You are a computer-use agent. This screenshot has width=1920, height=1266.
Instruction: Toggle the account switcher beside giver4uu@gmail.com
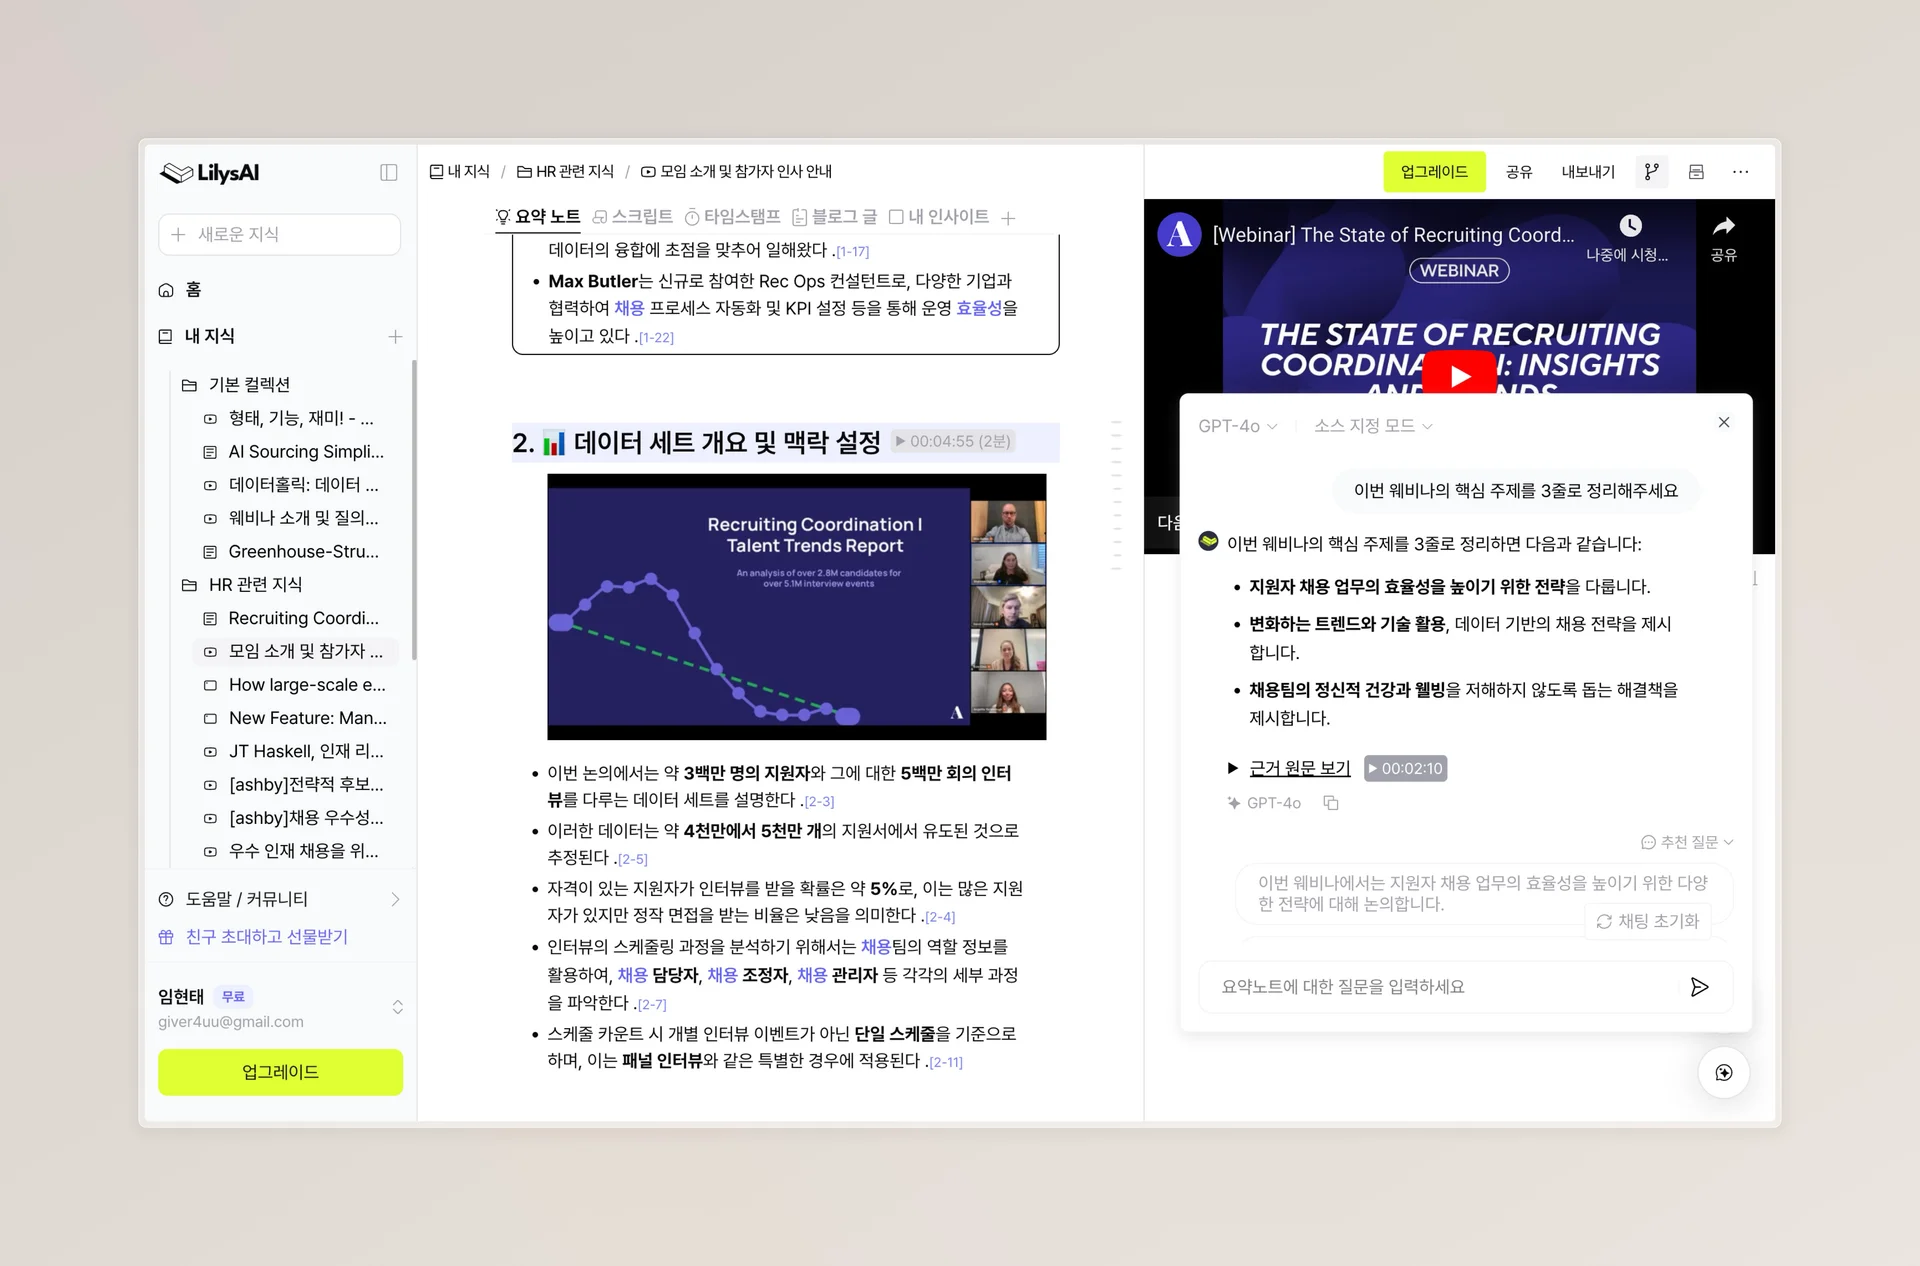coord(397,1007)
